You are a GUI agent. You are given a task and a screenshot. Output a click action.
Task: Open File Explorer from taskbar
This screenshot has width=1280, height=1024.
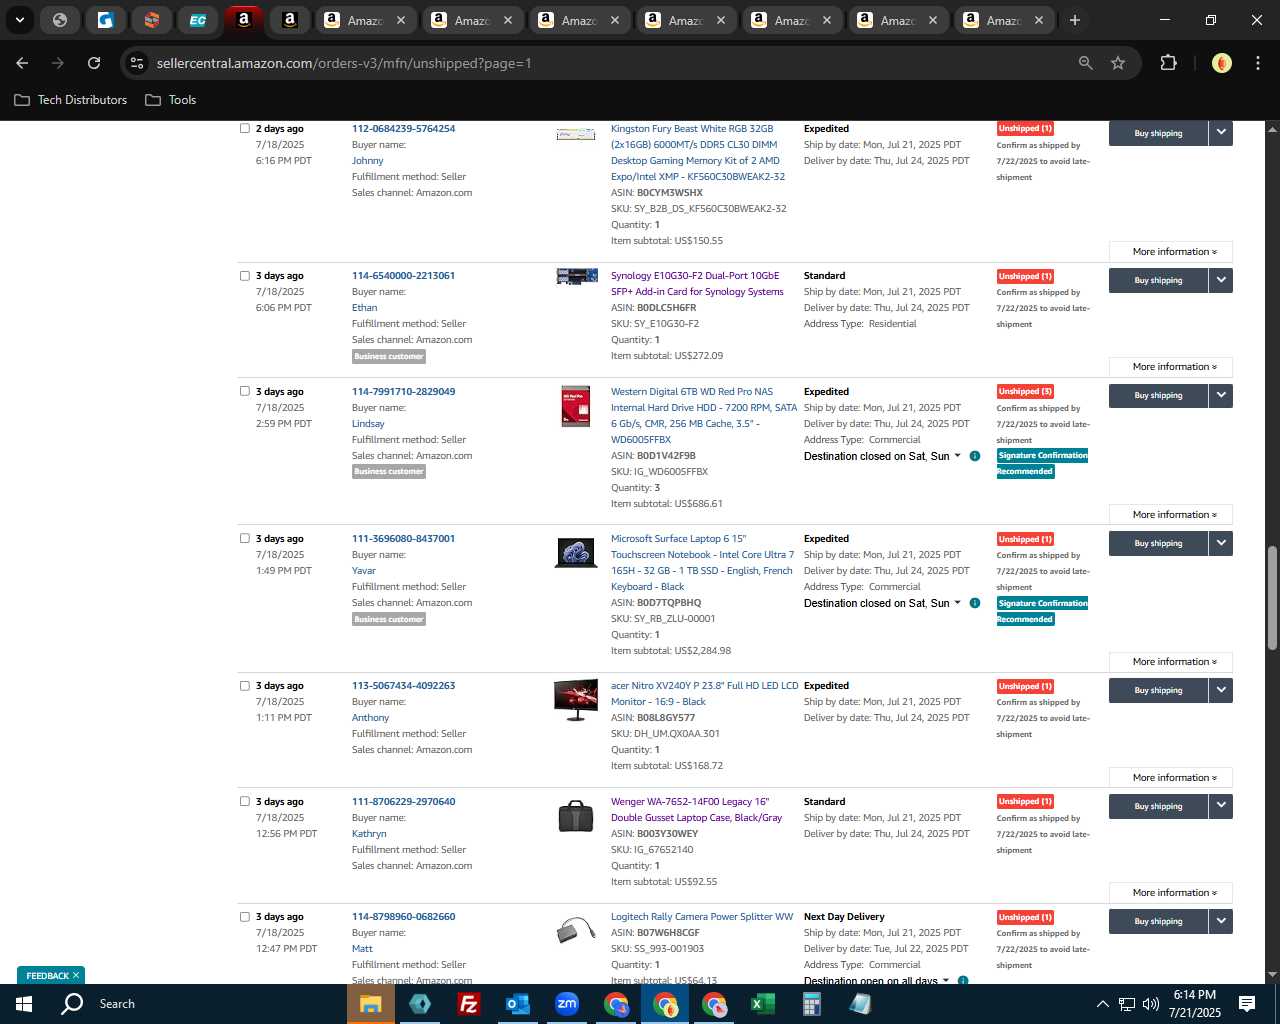(371, 1004)
